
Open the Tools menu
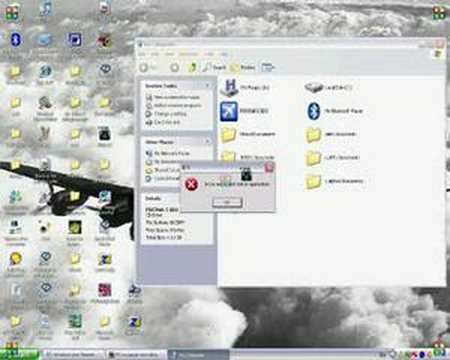click(209, 54)
